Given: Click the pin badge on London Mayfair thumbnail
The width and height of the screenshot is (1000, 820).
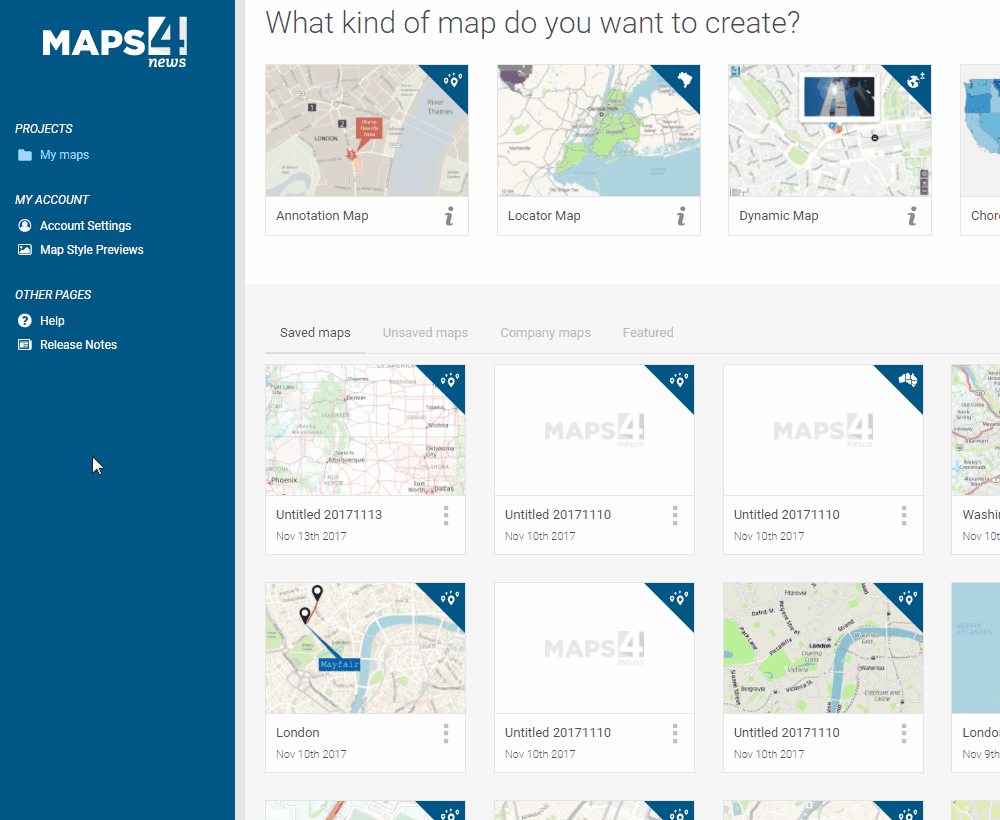Looking at the screenshot, I should tap(450, 598).
